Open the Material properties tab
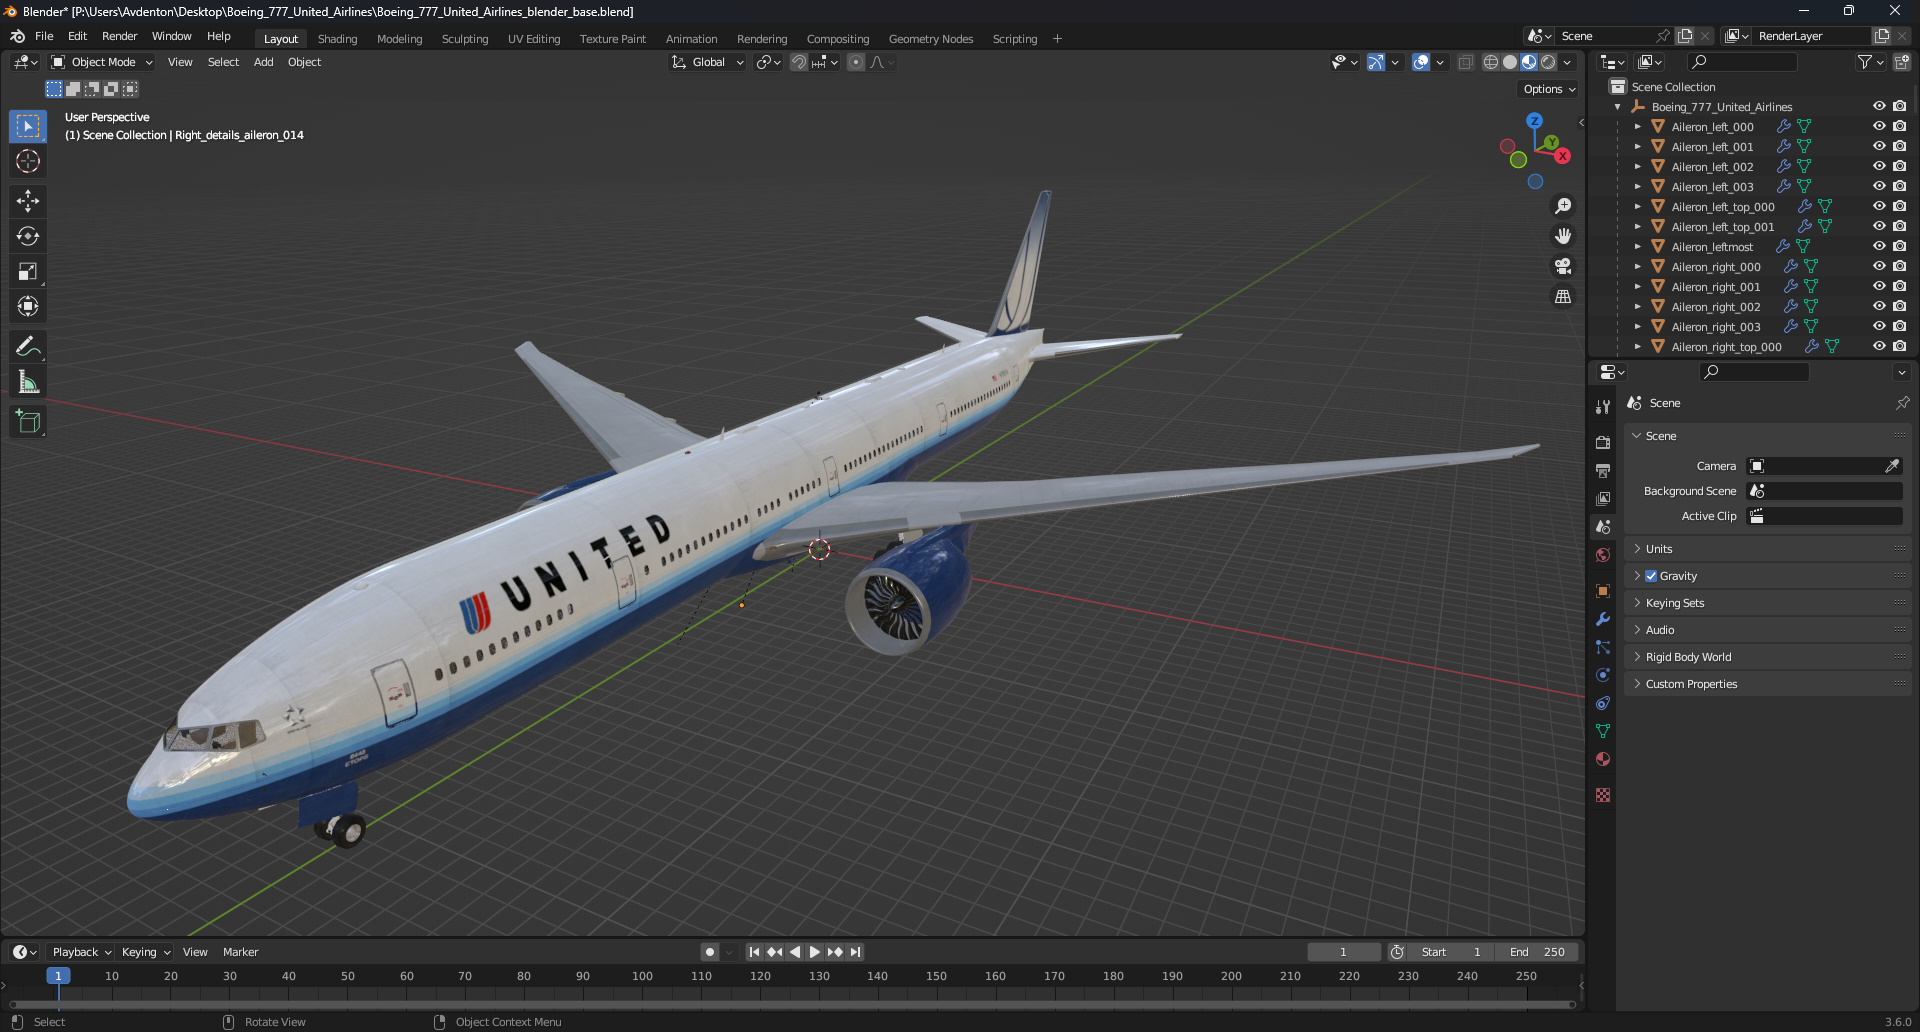The width and height of the screenshot is (1920, 1032). [1603, 759]
